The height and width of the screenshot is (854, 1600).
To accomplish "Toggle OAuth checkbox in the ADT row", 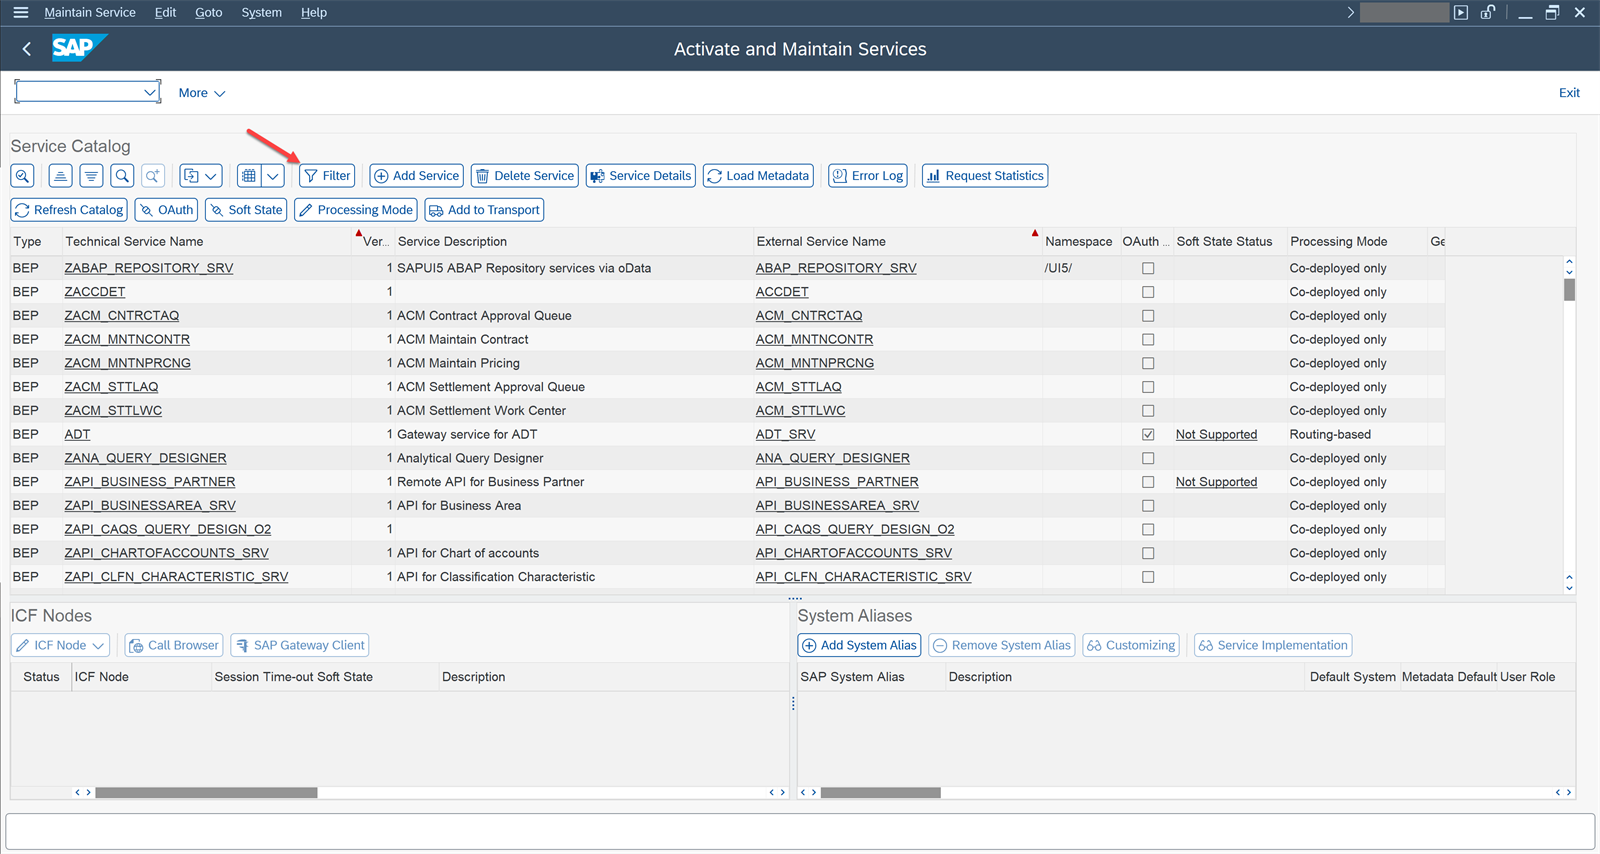I will pyautogui.click(x=1148, y=434).
